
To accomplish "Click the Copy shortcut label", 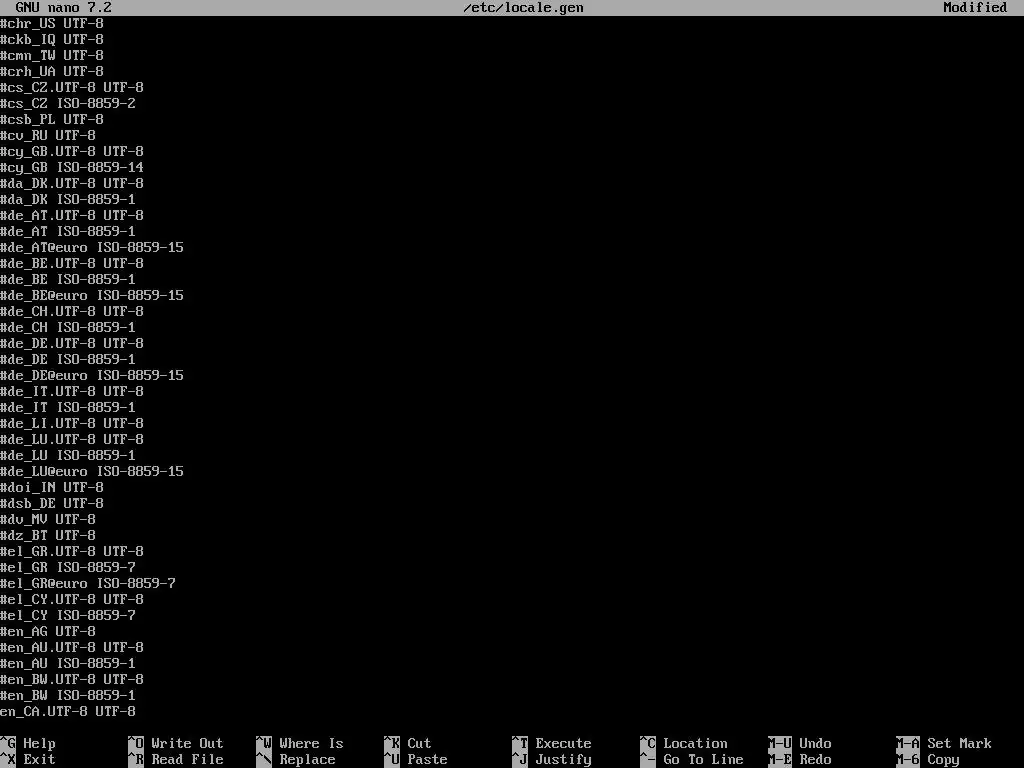I will point(943,760).
